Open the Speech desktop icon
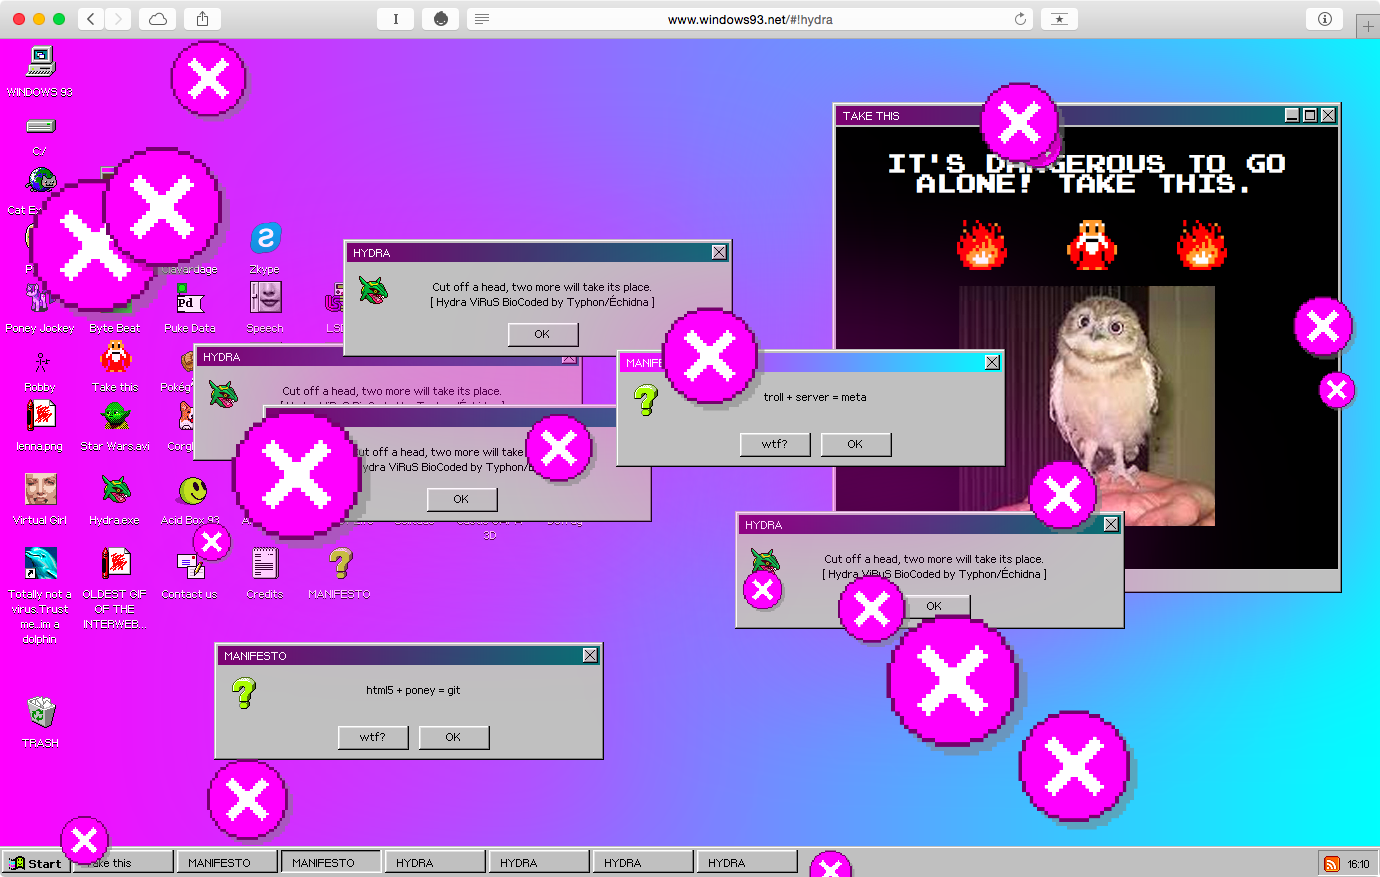This screenshot has width=1380, height=877. click(x=265, y=298)
